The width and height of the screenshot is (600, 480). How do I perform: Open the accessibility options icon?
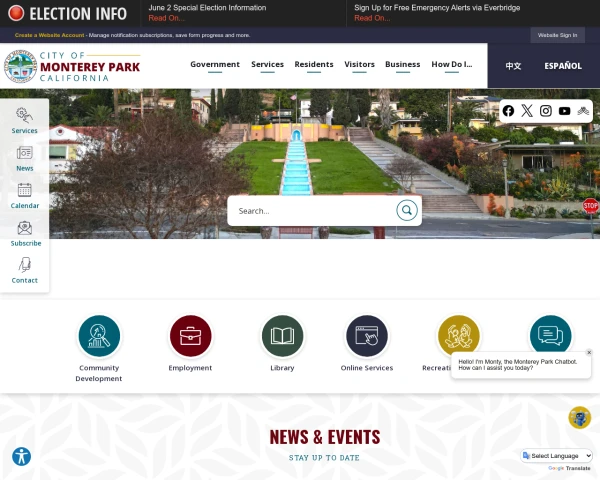(21, 457)
